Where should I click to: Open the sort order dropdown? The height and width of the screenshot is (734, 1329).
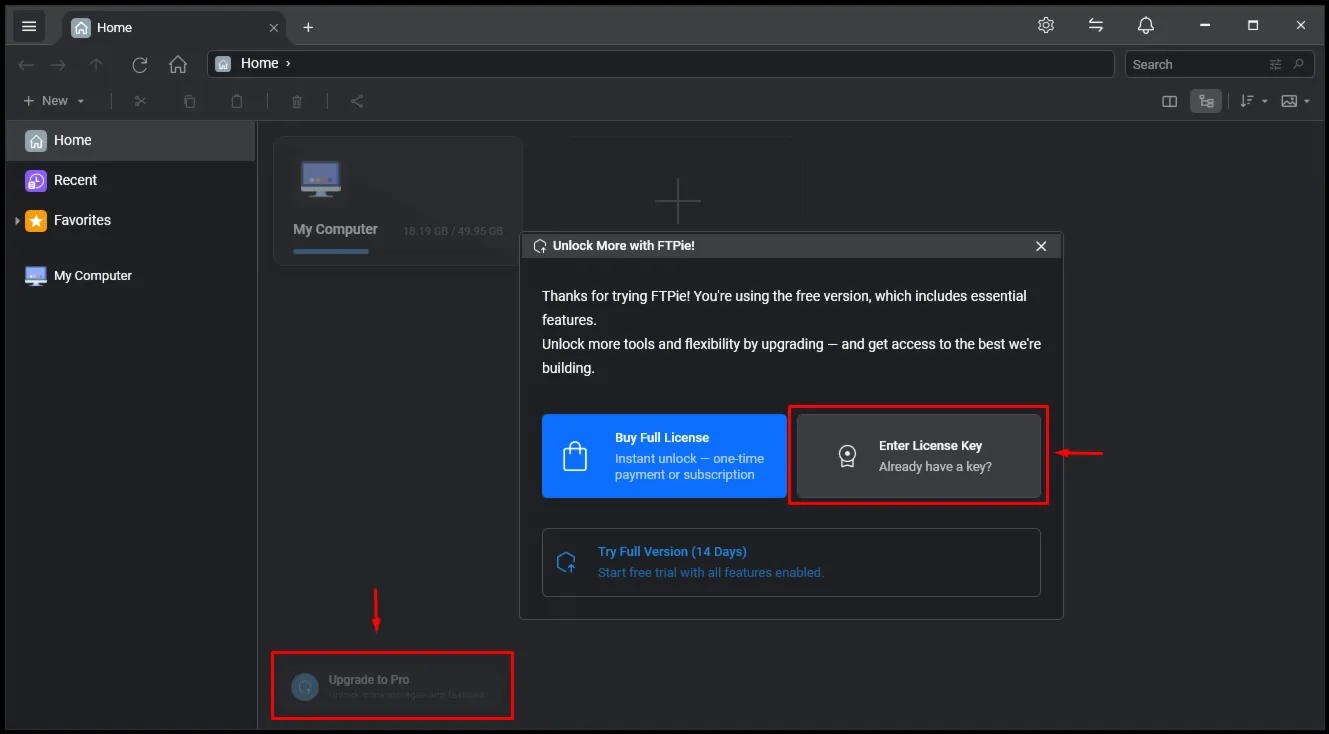(1253, 101)
